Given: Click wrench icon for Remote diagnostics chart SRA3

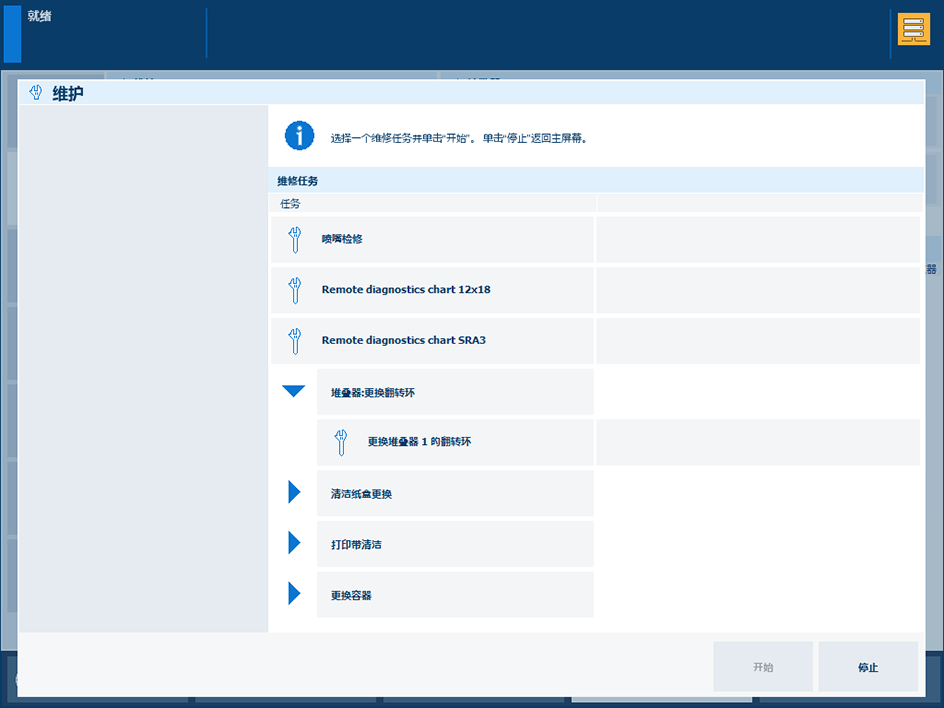Looking at the screenshot, I should click(294, 341).
